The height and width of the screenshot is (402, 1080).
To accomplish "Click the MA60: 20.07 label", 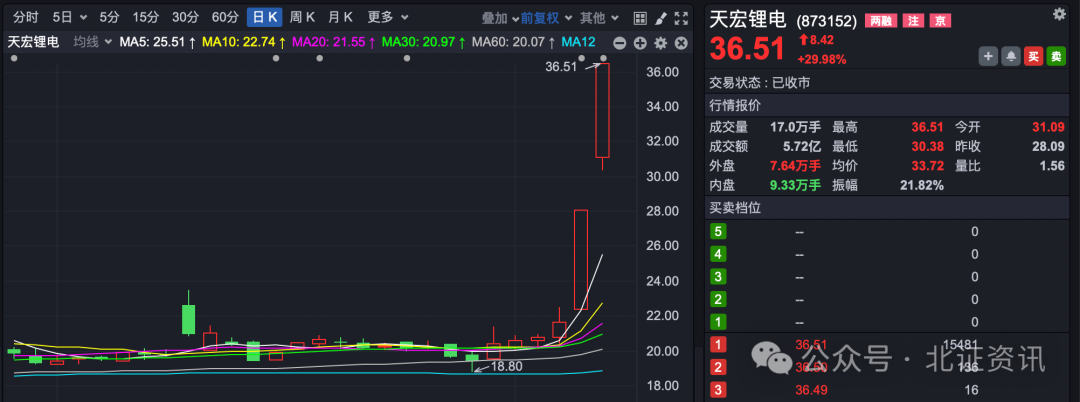I will tap(514, 42).
